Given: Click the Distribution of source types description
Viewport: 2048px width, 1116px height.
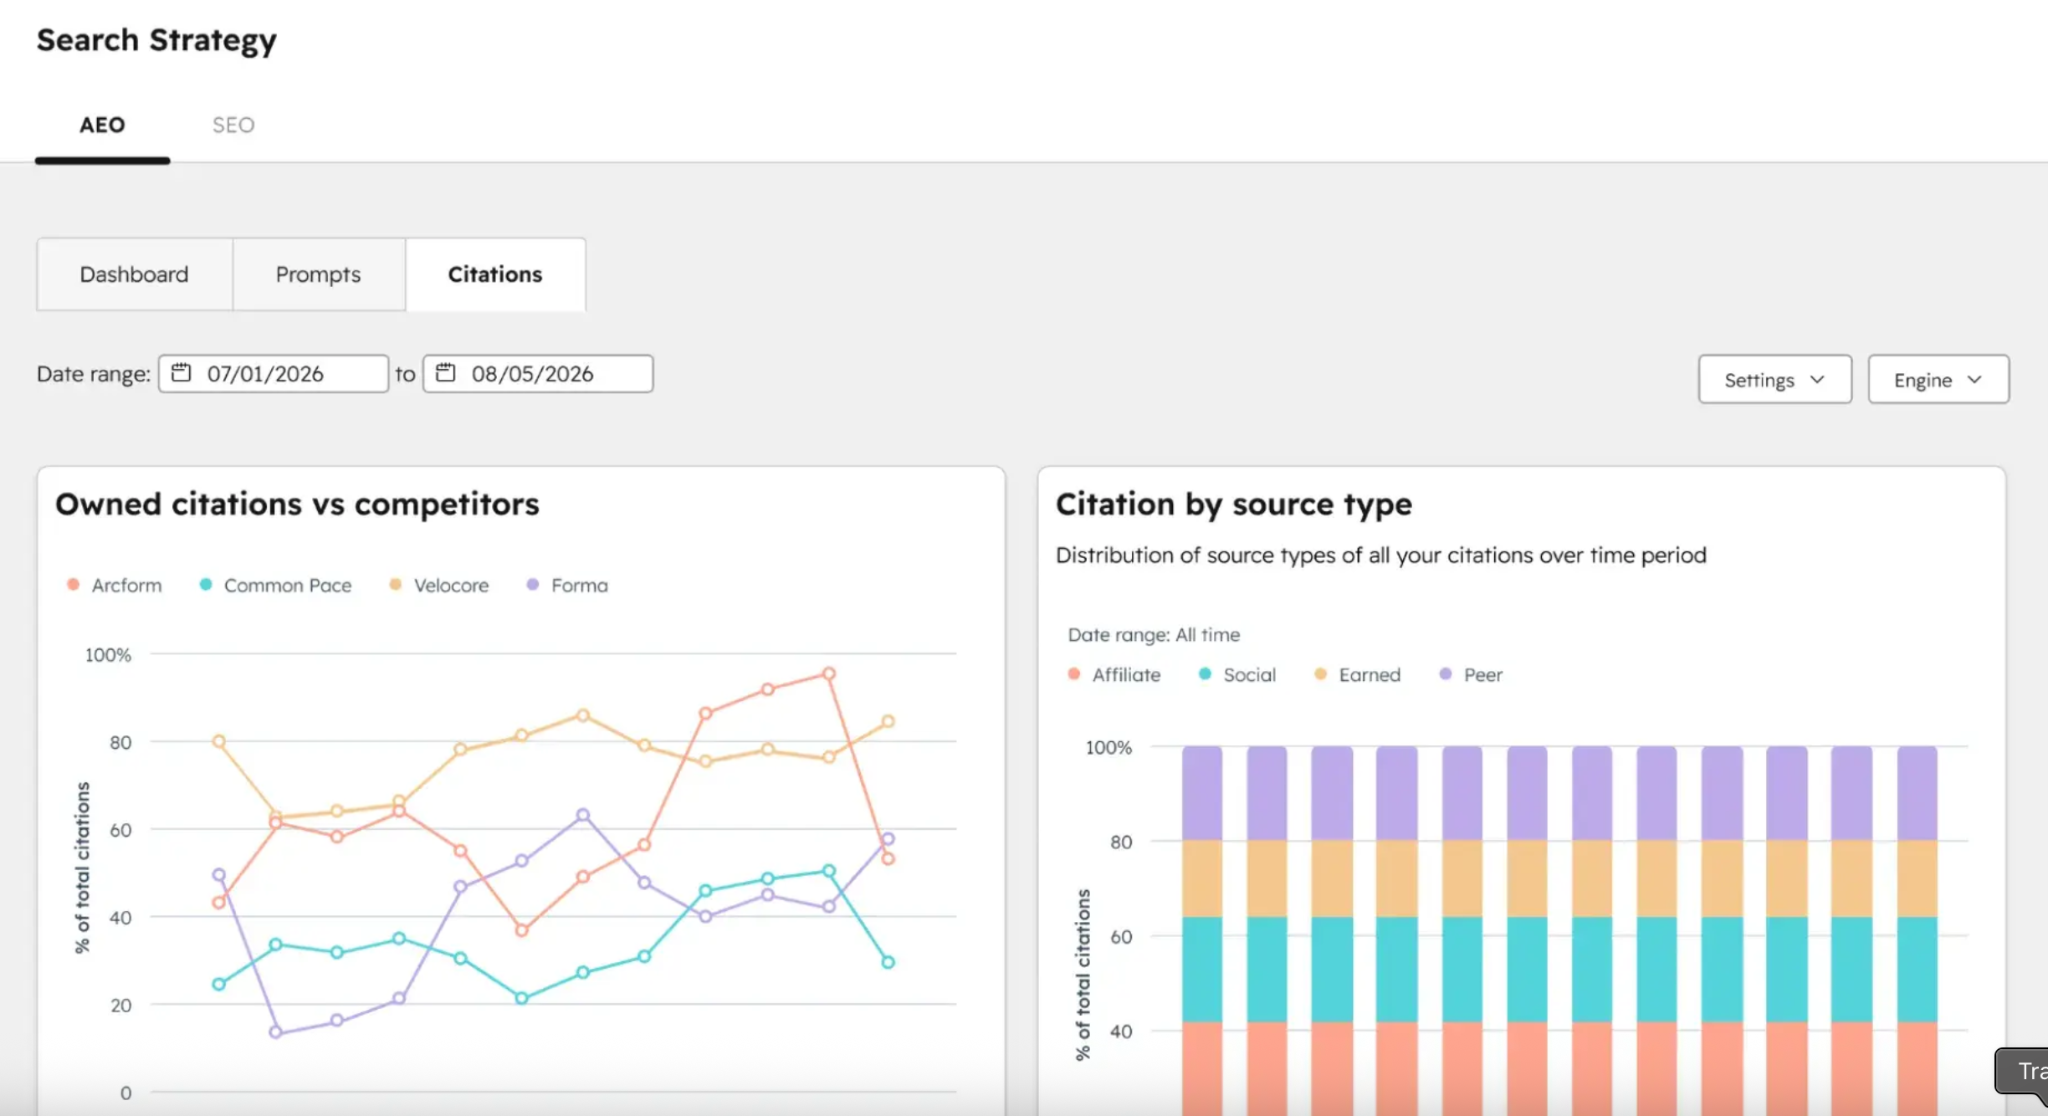Looking at the screenshot, I should point(1381,555).
